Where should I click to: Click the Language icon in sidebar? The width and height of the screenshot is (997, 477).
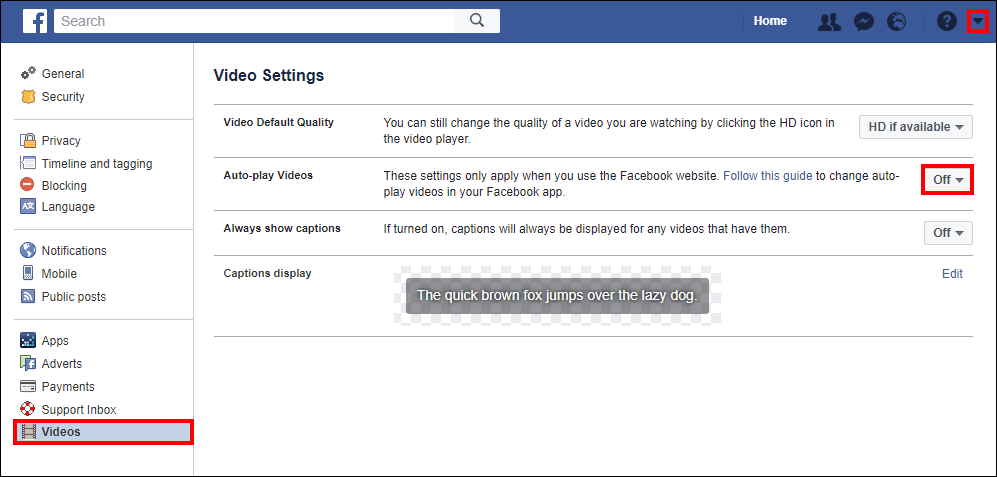point(28,207)
